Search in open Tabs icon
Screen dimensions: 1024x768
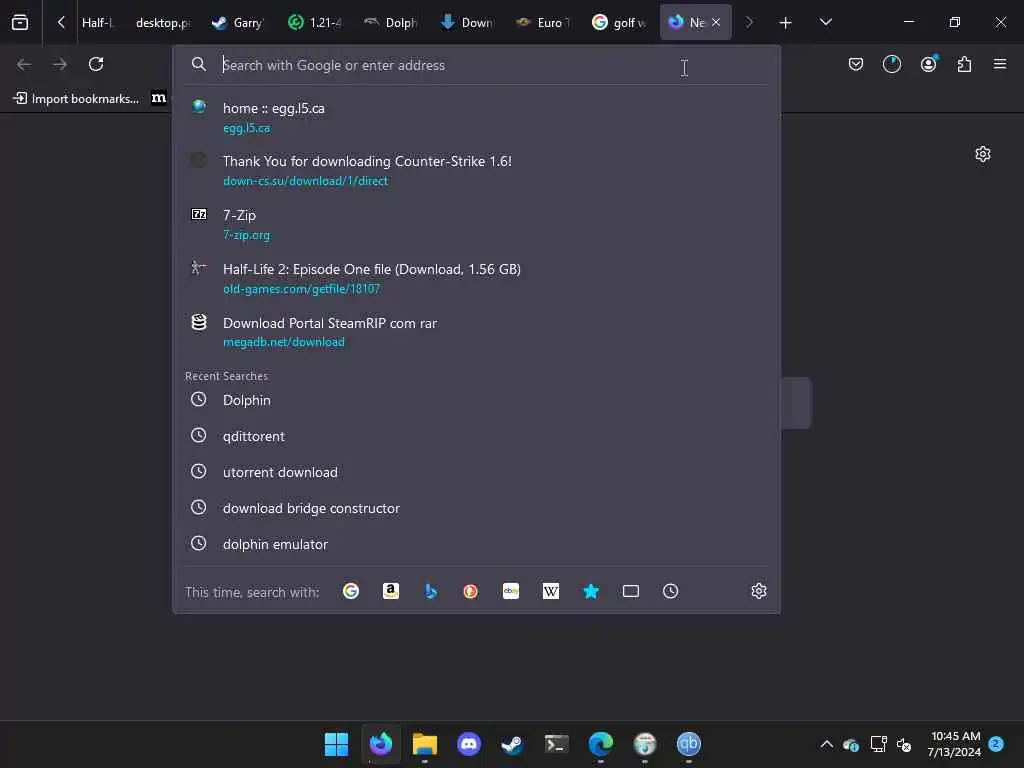click(631, 591)
